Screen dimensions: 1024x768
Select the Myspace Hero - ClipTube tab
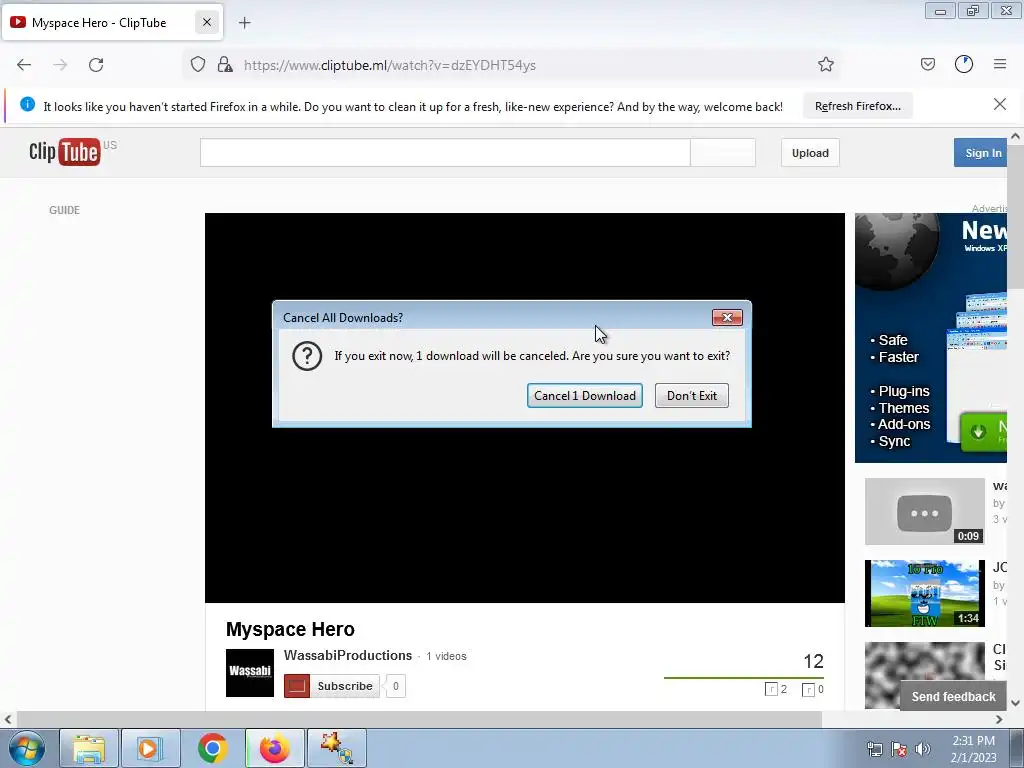[x=112, y=23]
